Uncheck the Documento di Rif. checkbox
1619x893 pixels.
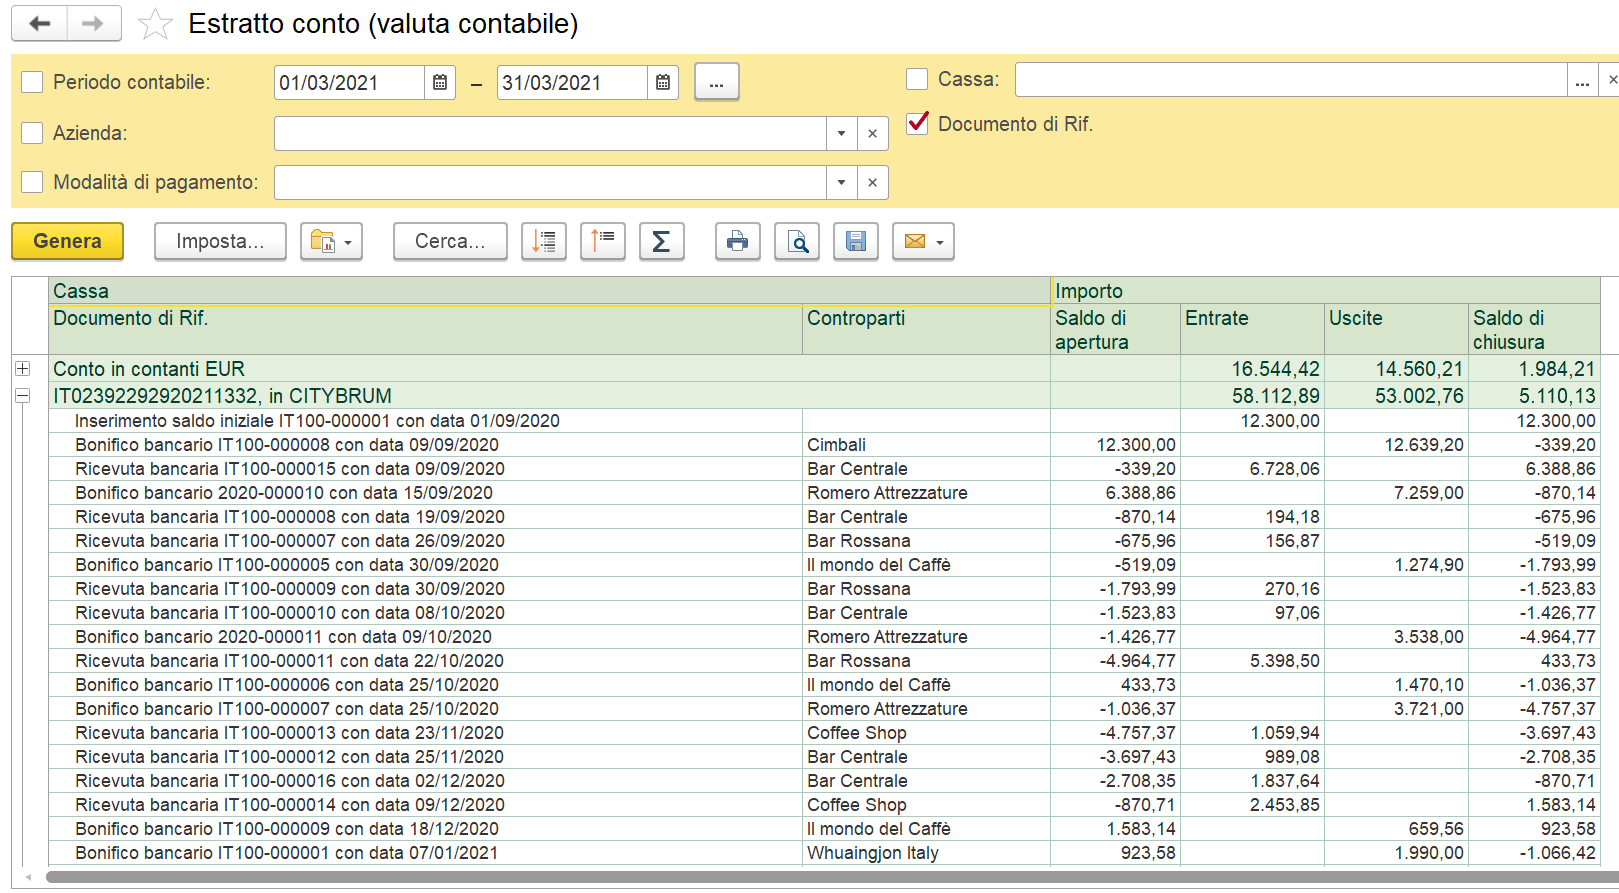coord(917,123)
